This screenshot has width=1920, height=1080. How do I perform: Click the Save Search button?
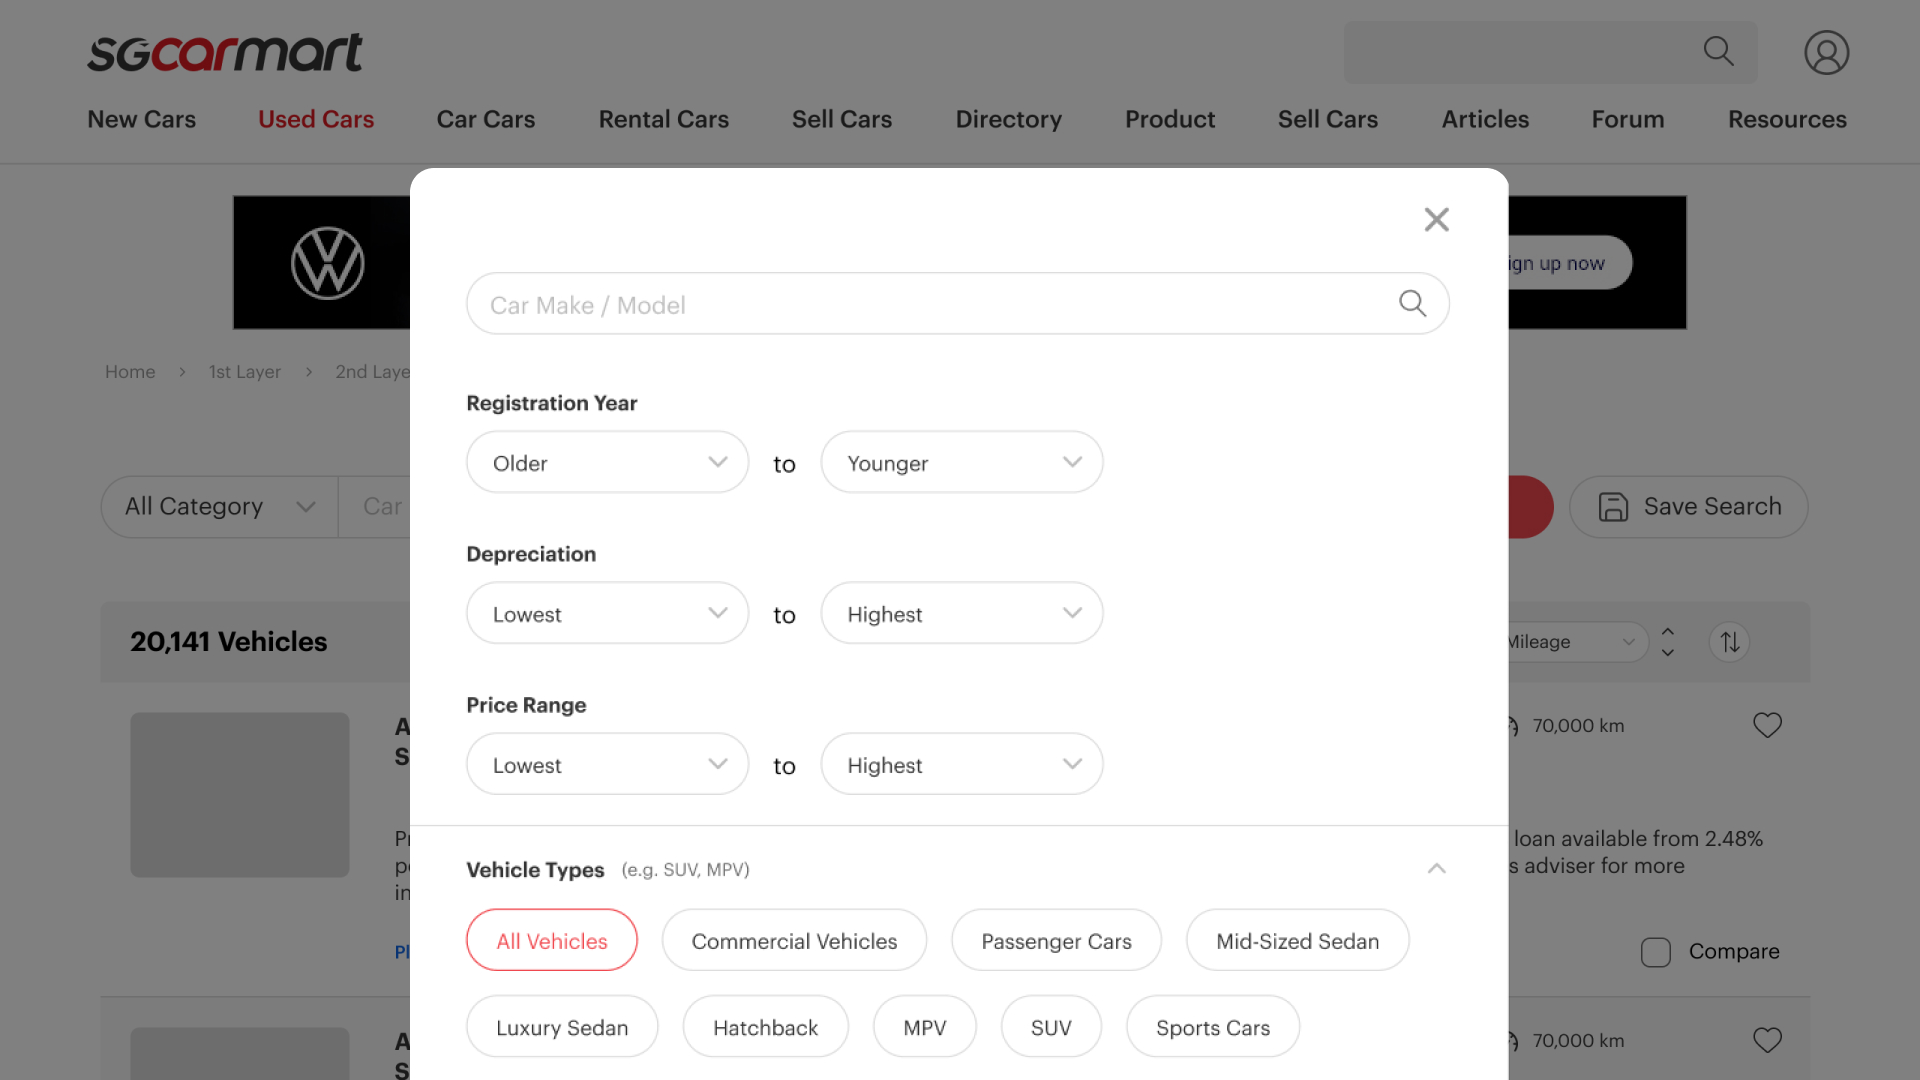1689,507
